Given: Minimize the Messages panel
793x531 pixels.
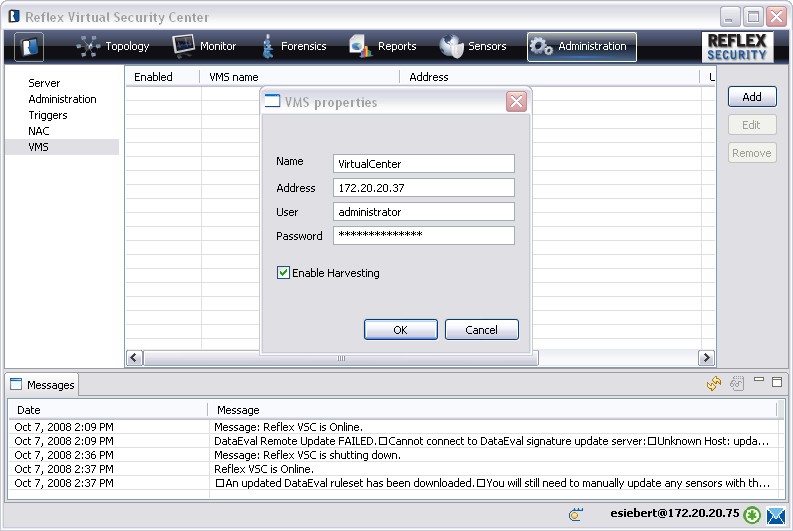Looking at the screenshot, I should (x=760, y=381).
